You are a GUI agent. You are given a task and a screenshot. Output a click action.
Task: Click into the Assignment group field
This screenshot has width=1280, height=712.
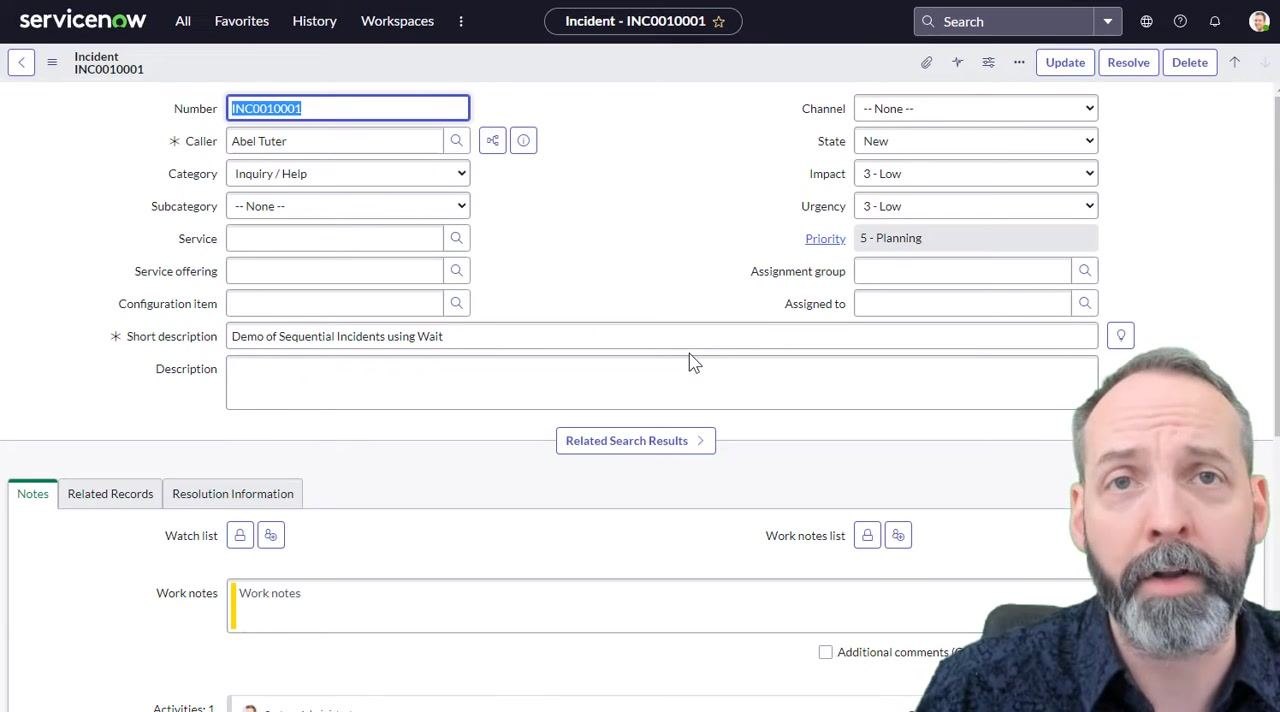963,271
